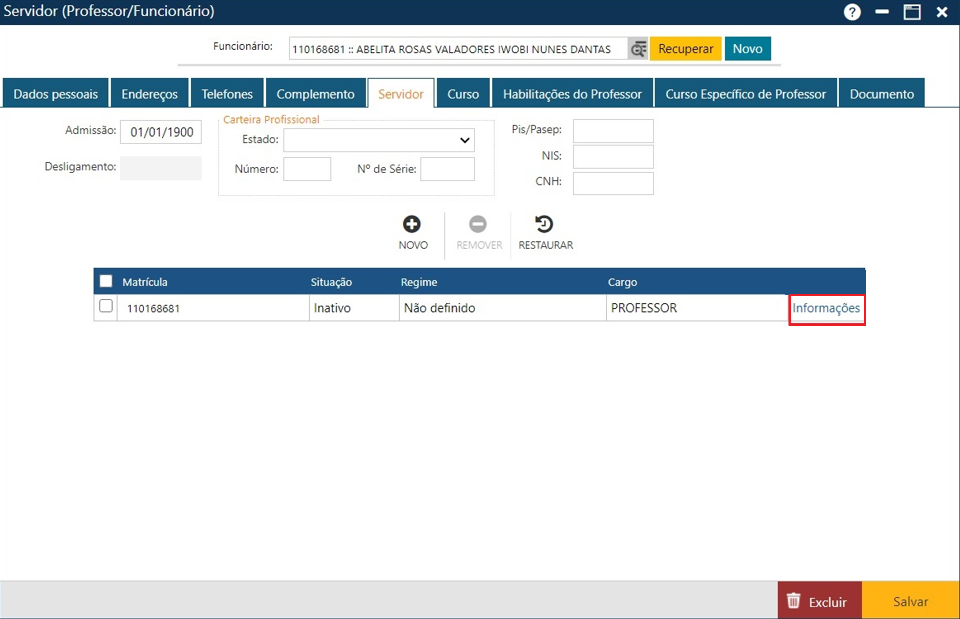Maximize the Servidor window
Viewport: 960px width, 619px height.
[x=912, y=12]
